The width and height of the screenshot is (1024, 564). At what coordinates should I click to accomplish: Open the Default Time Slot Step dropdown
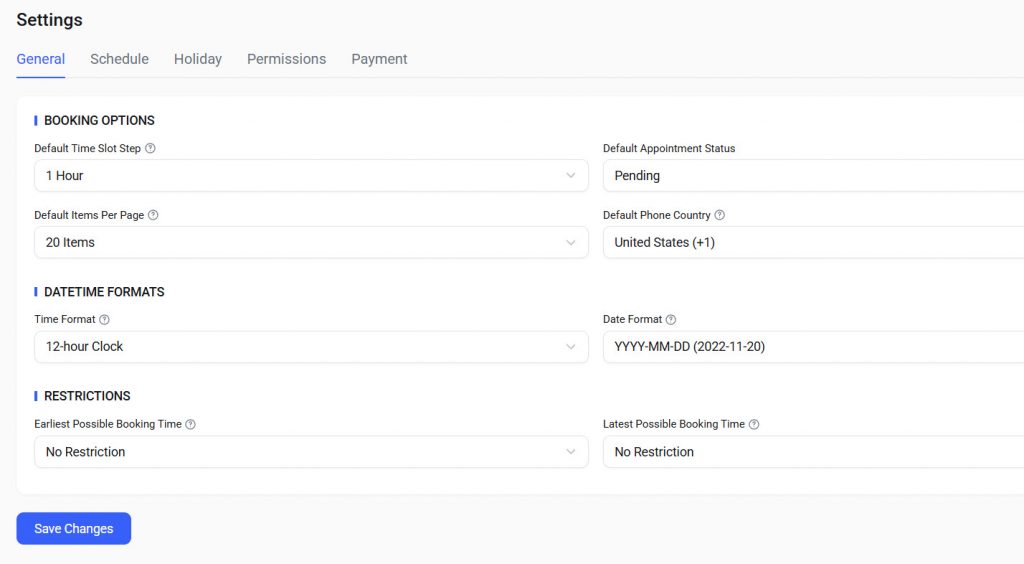click(310, 176)
